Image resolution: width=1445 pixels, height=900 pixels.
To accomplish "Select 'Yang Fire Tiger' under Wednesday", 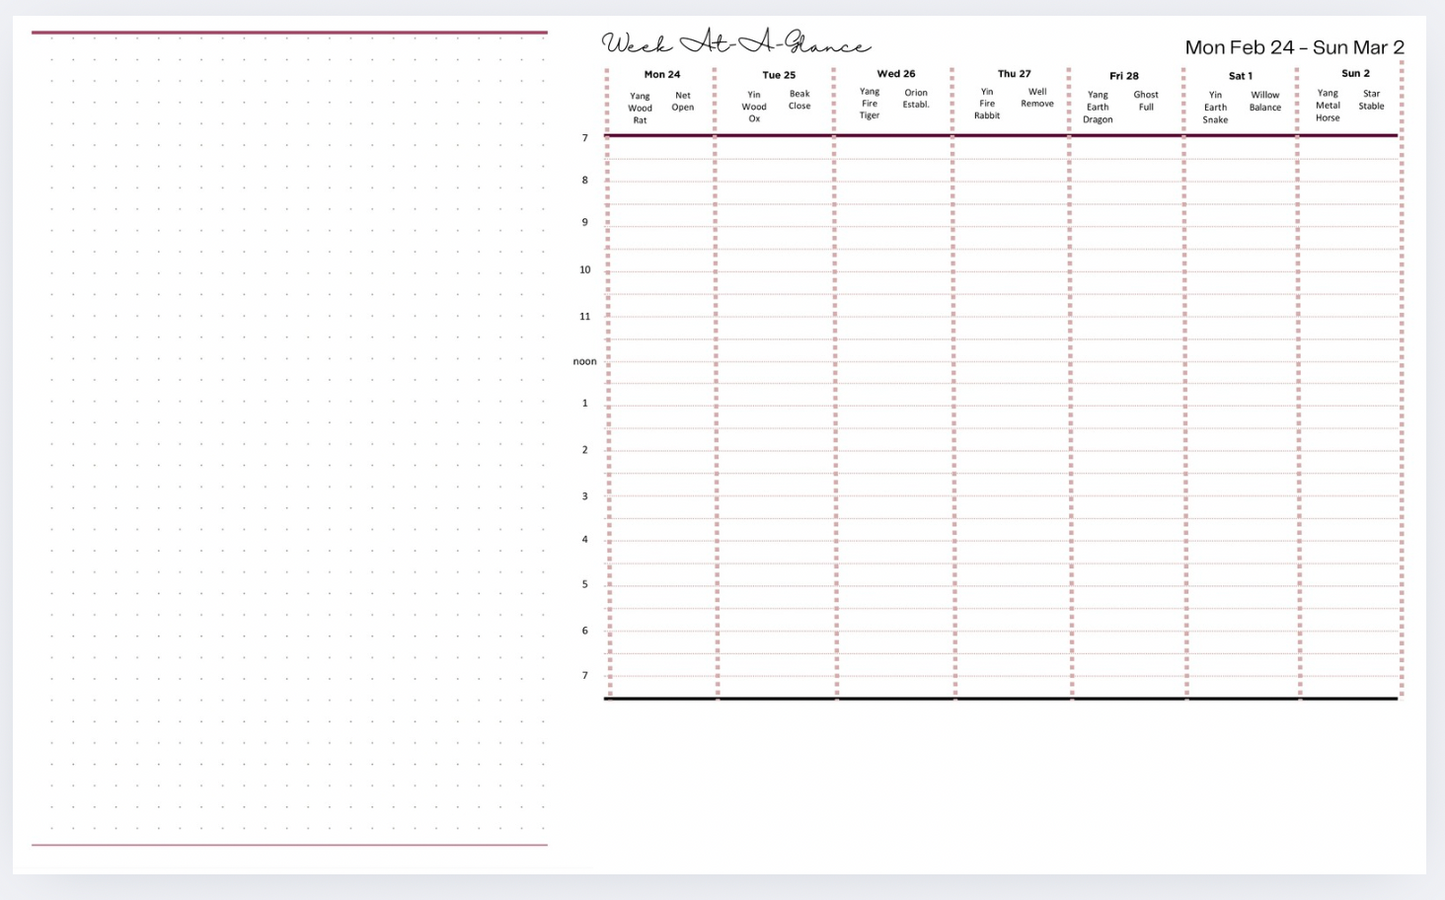I will 870,103.
